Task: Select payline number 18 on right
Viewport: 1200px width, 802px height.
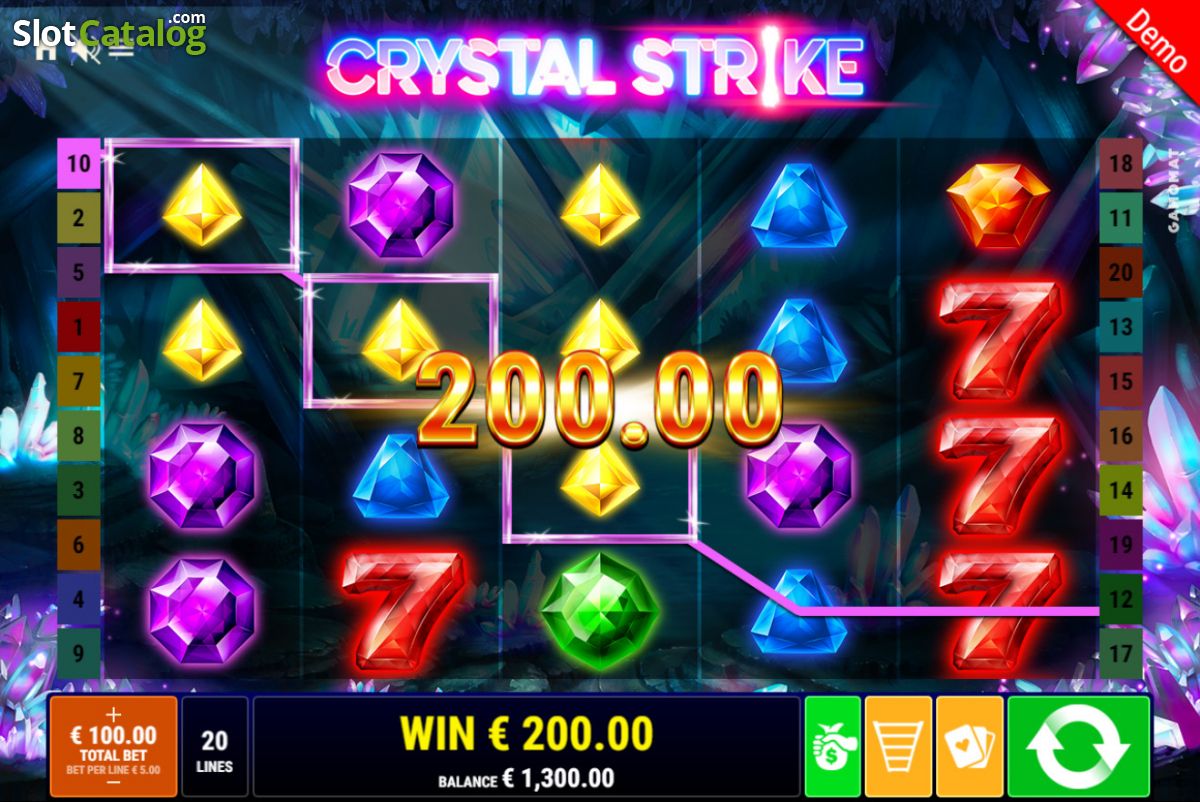Action: tap(1121, 163)
